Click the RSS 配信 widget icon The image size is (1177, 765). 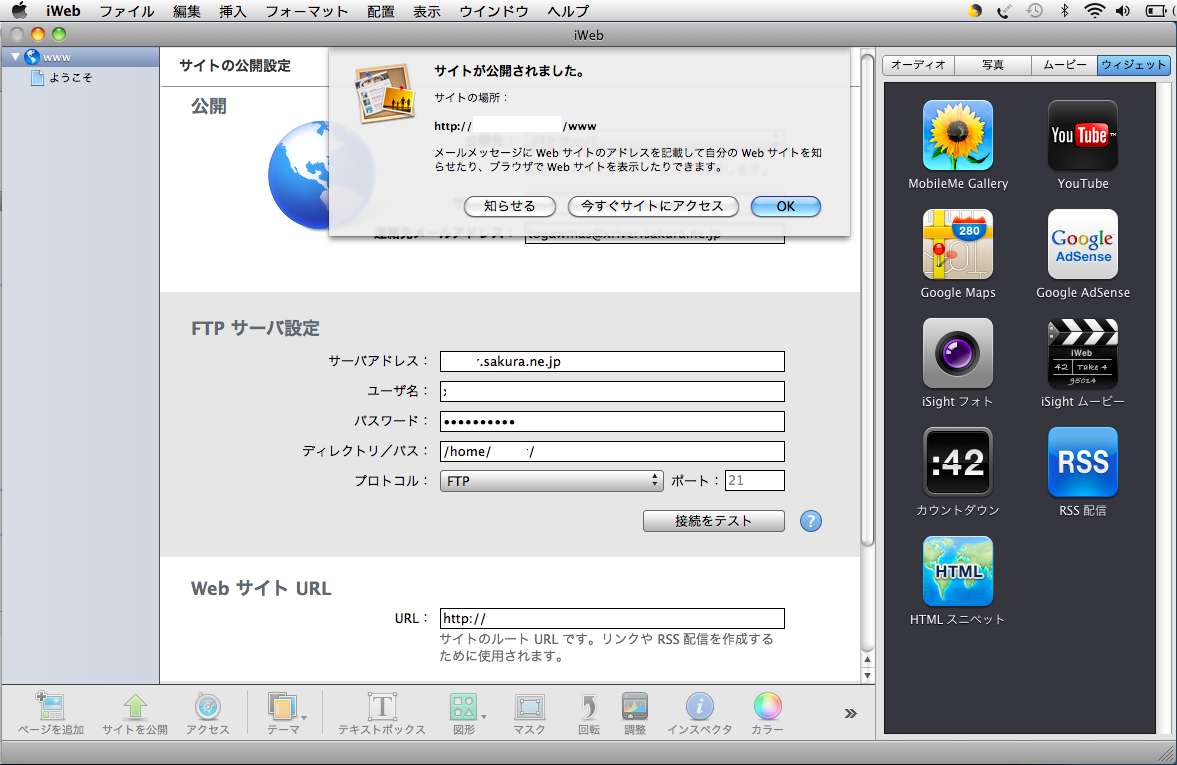(1082, 462)
